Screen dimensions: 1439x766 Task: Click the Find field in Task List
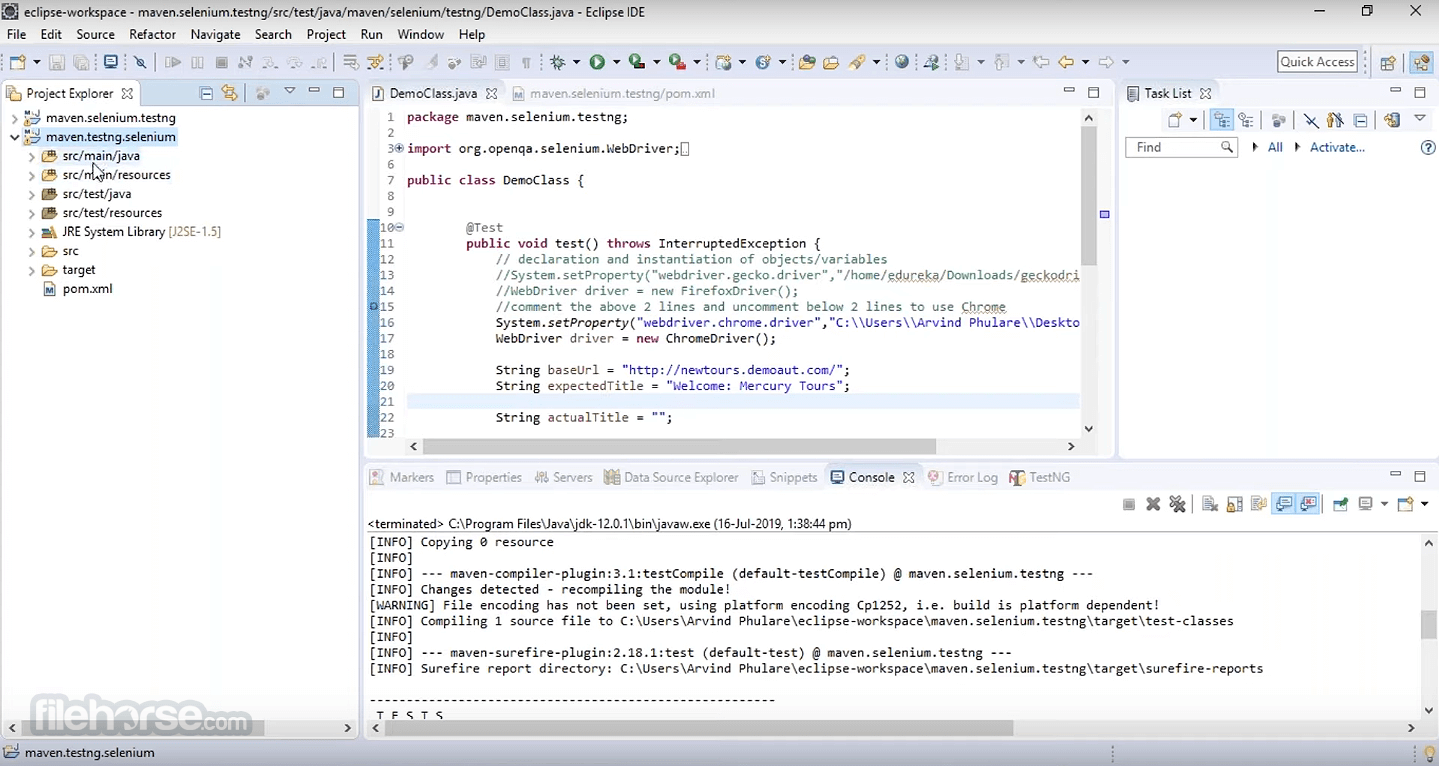(x=1182, y=147)
